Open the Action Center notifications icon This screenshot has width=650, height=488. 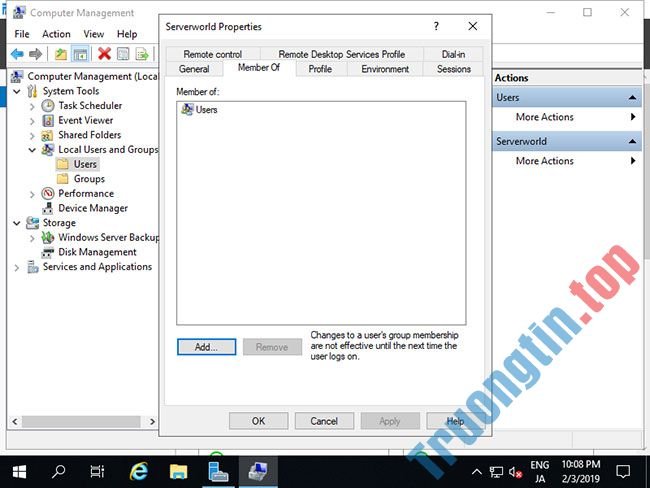(x=623, y=472)
